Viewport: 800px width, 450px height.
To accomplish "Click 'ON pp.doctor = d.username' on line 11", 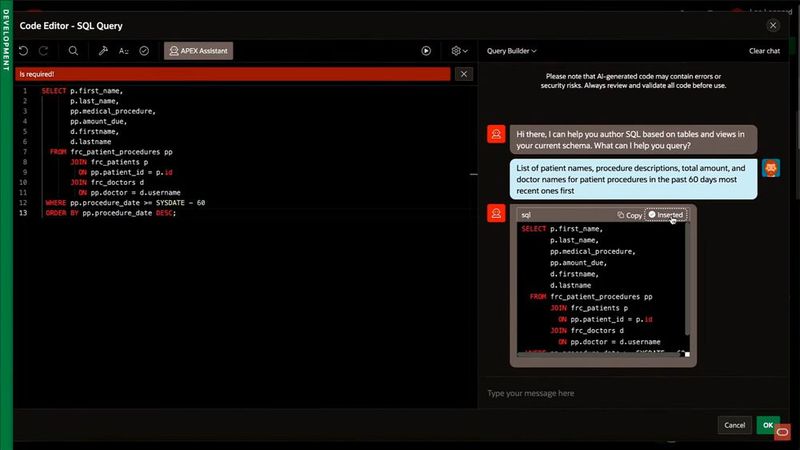I will (x=129, y=192).
